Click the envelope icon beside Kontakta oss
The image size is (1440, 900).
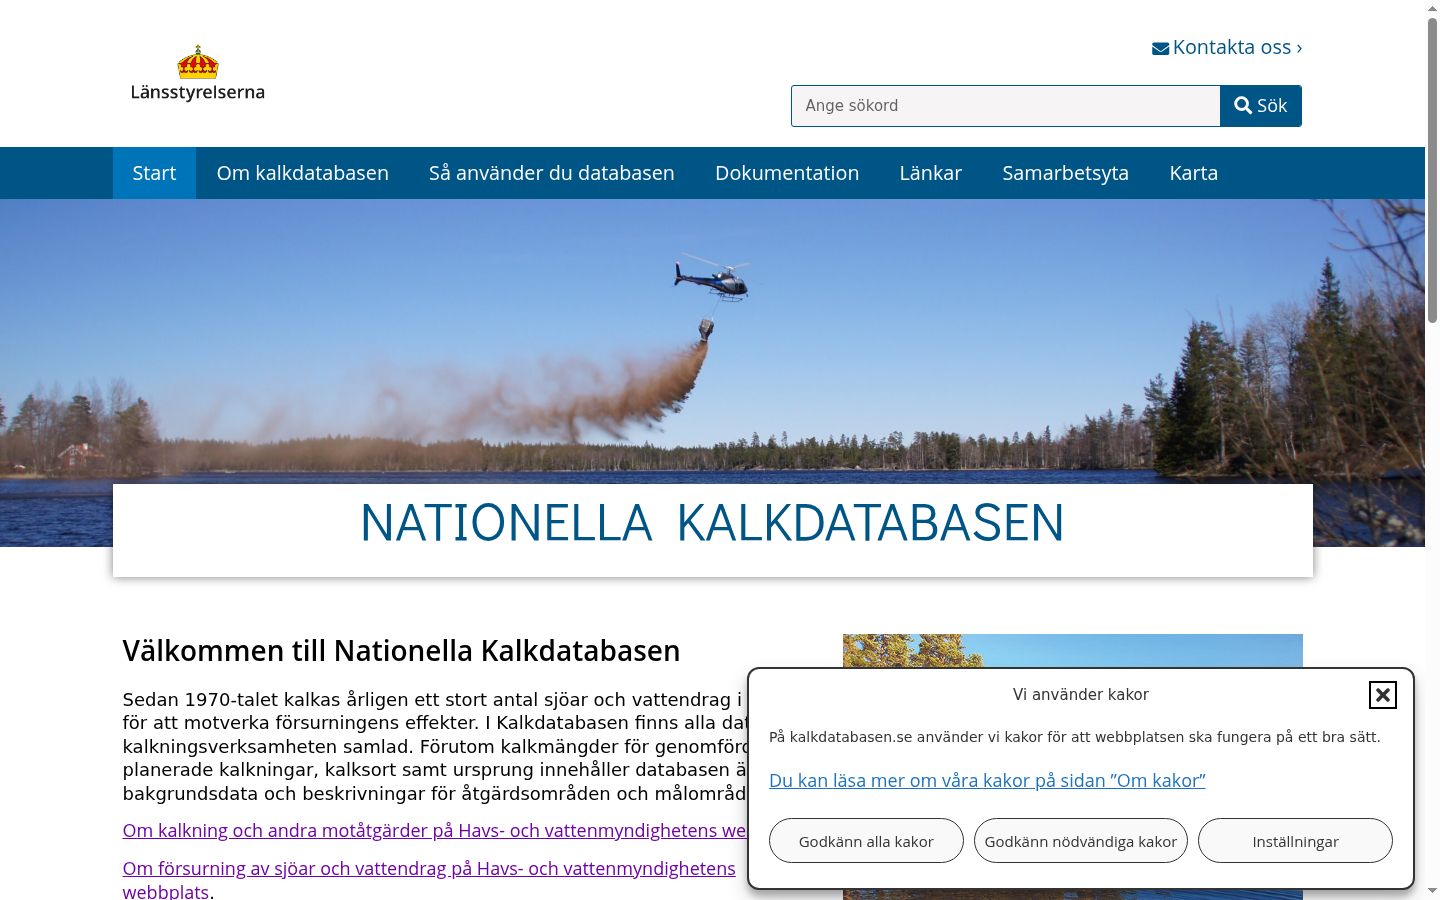[1160, 48]
